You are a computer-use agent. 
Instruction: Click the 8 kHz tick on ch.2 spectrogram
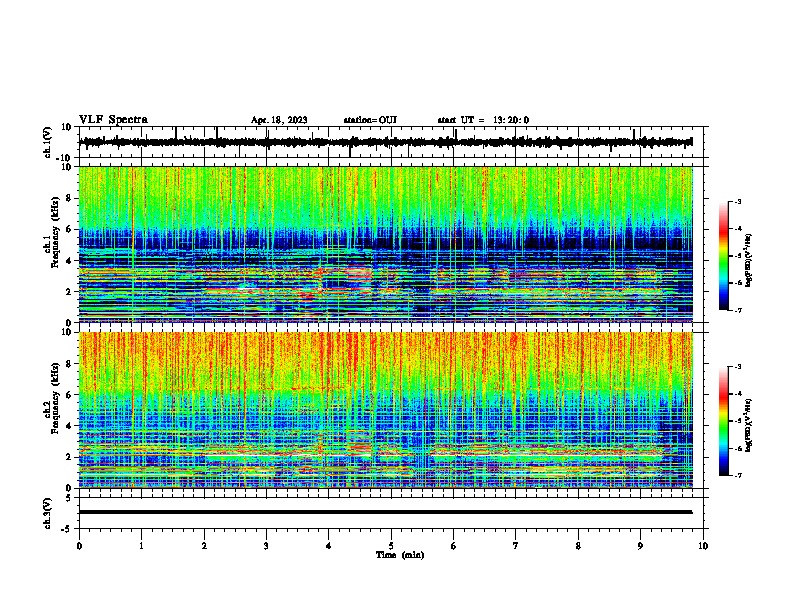click(x=69, y=364)
